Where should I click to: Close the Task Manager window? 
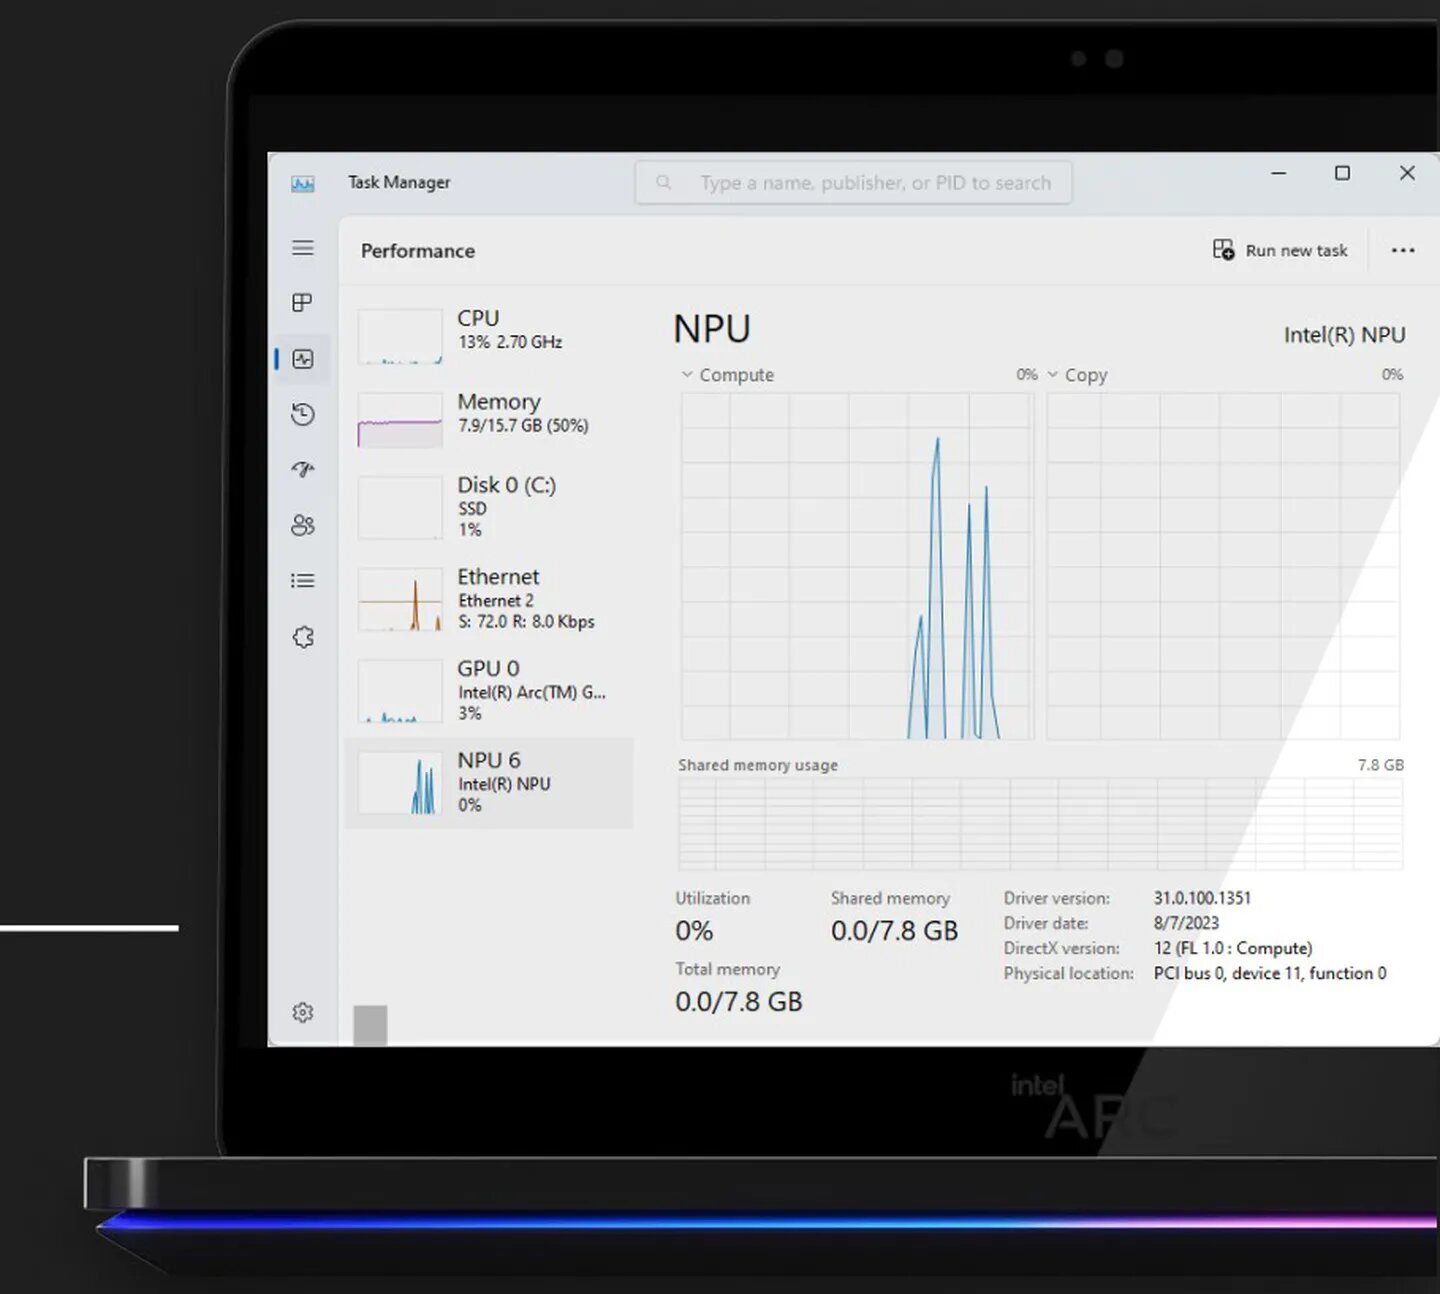pyautogui.click(x=1407, y=173)
